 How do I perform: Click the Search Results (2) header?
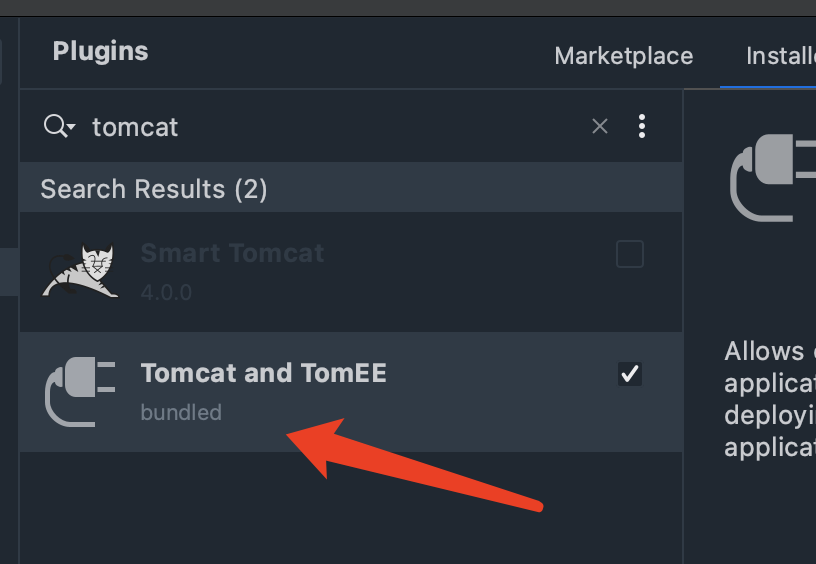coord(154,189)
